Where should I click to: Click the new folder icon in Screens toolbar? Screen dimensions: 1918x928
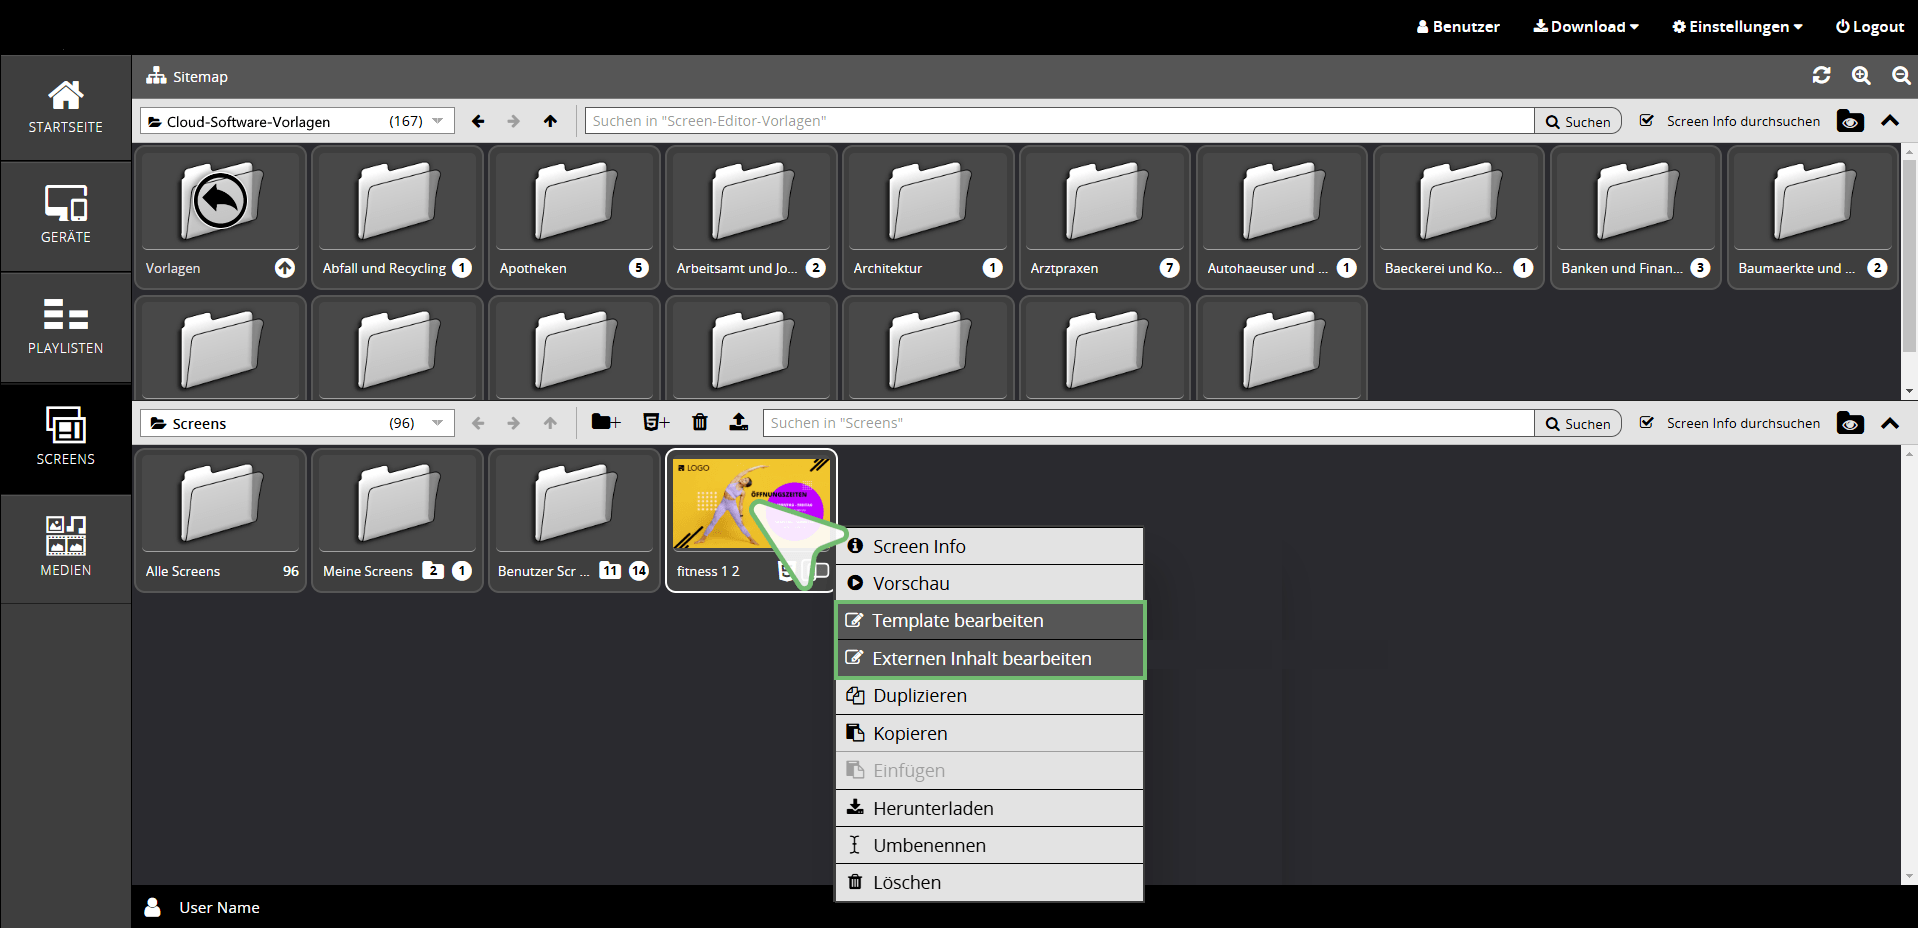click(x=605, y=423)
